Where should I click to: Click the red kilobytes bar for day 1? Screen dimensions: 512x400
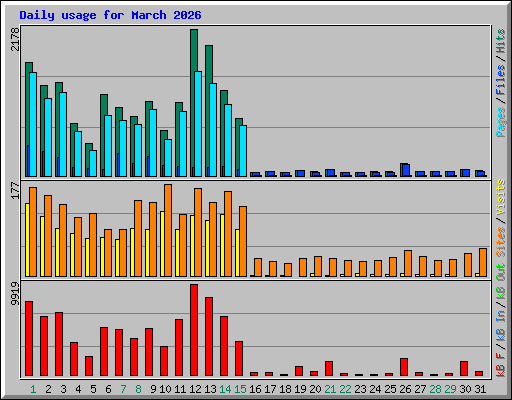coord(29,339)
